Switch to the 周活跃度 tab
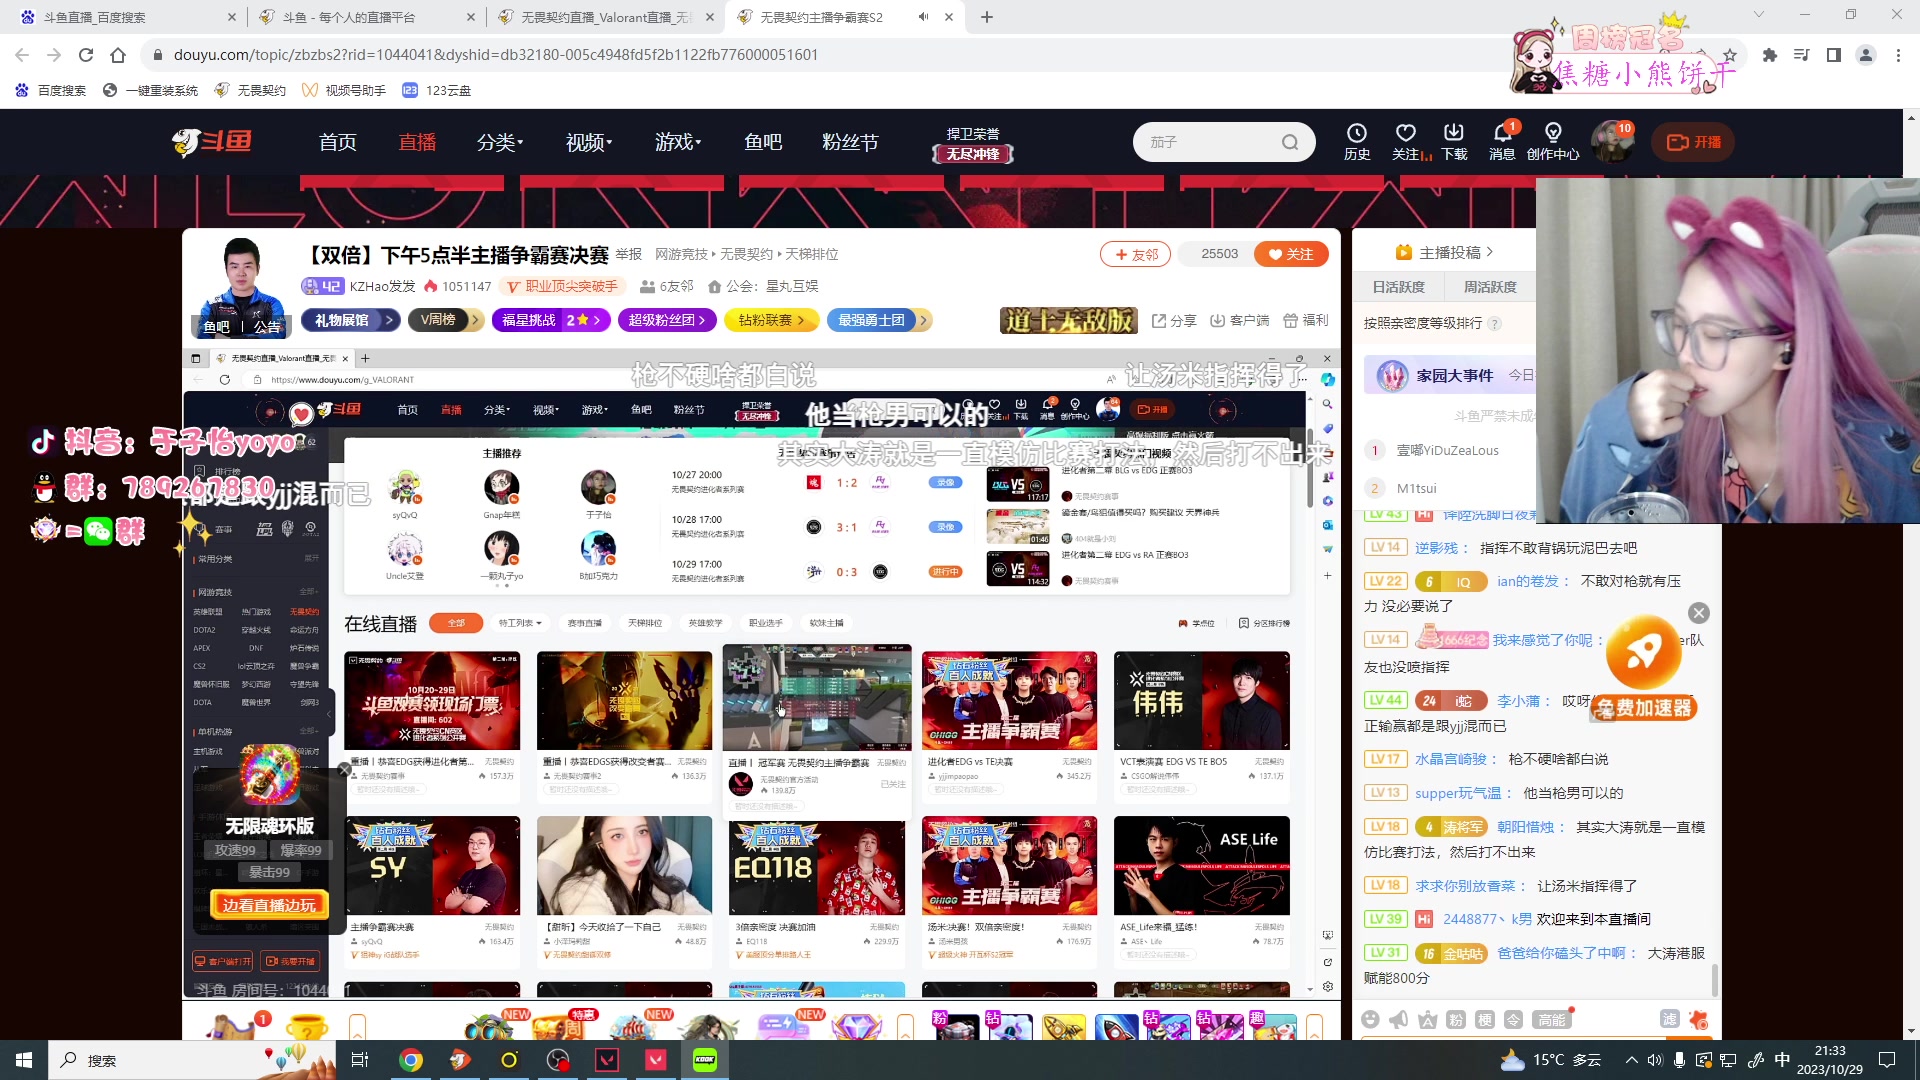Viewport: 1920px width, 1080px height. (x=1490, y=287)
